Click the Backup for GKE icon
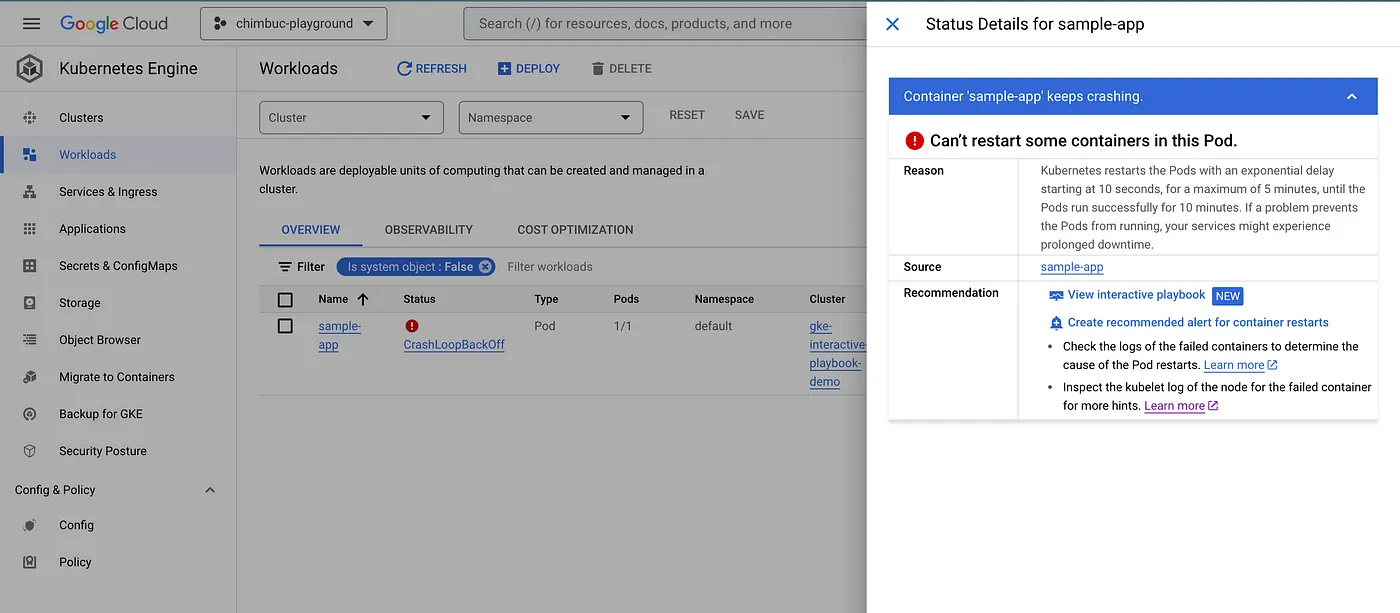1400x613 pixels. 30,414
